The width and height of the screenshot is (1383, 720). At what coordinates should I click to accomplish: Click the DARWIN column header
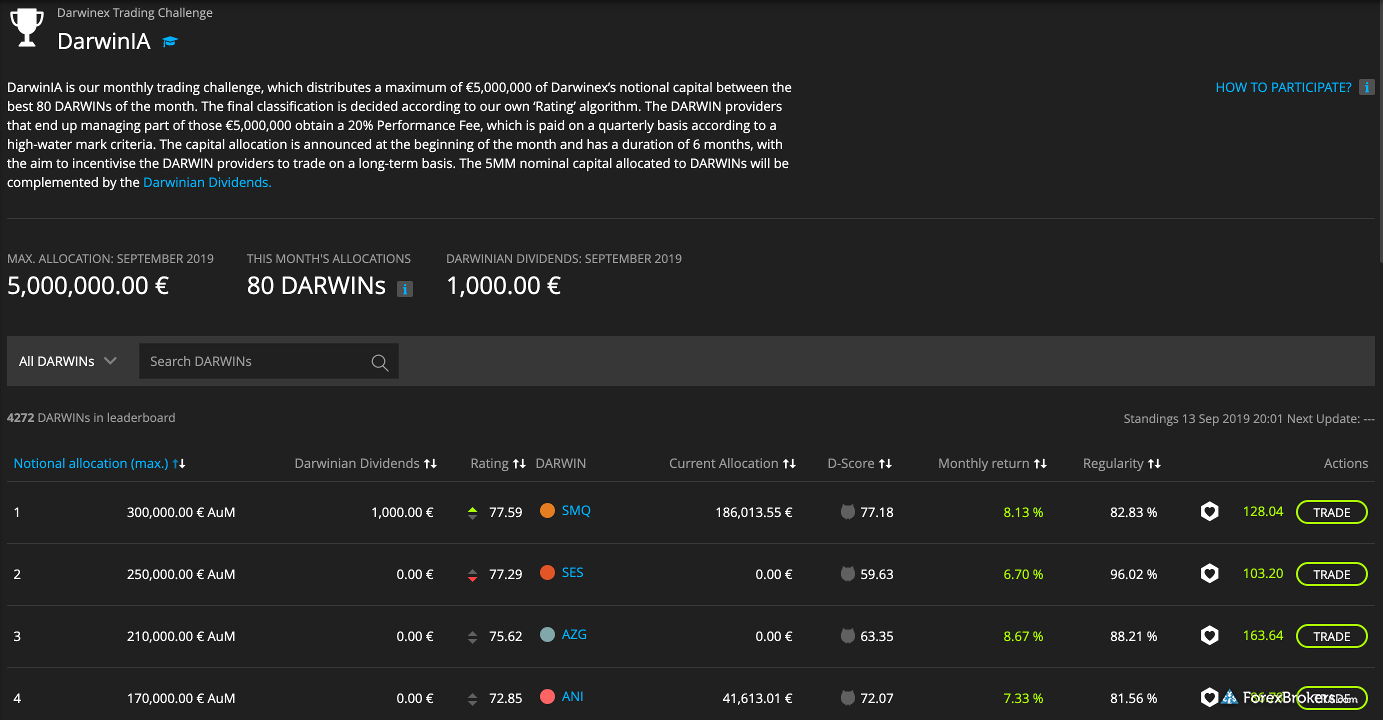click(561, 463)
